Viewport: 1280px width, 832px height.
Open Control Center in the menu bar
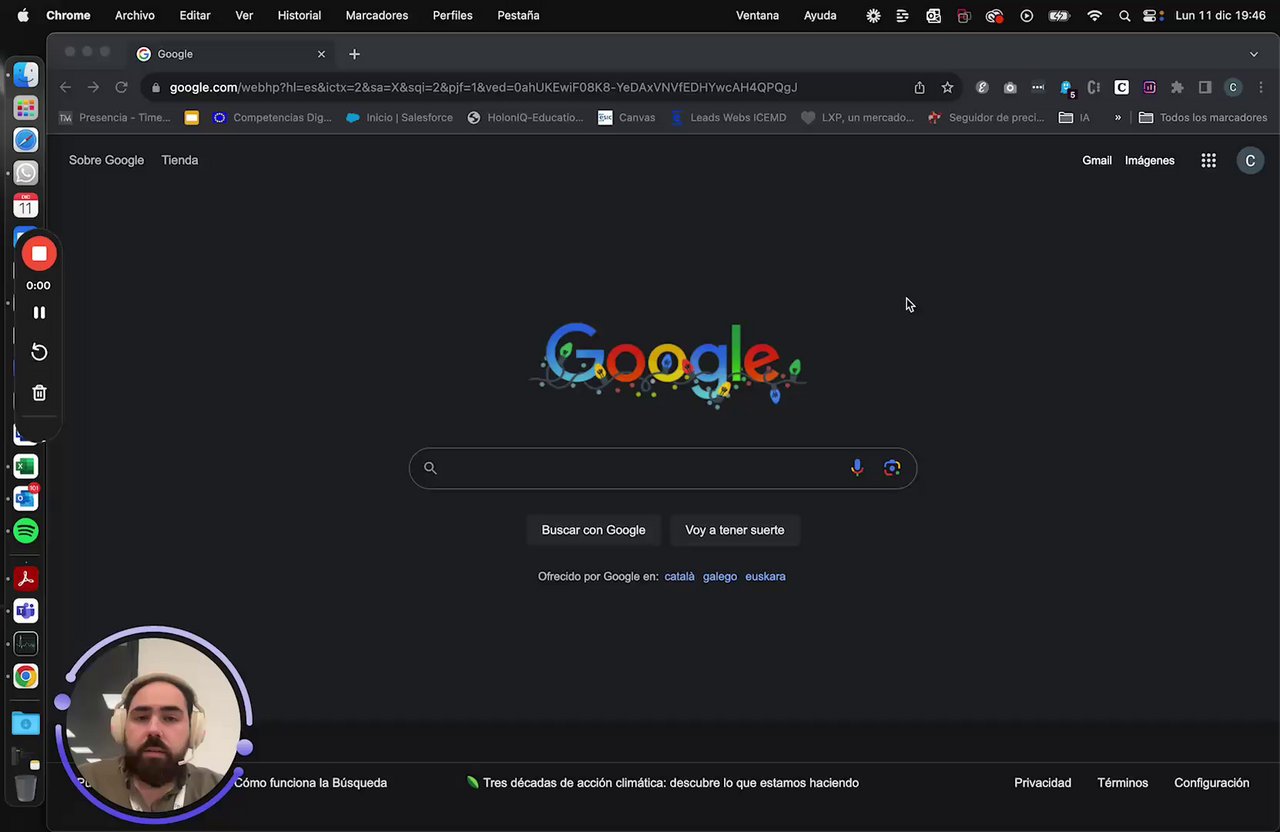click(1152, 15)
